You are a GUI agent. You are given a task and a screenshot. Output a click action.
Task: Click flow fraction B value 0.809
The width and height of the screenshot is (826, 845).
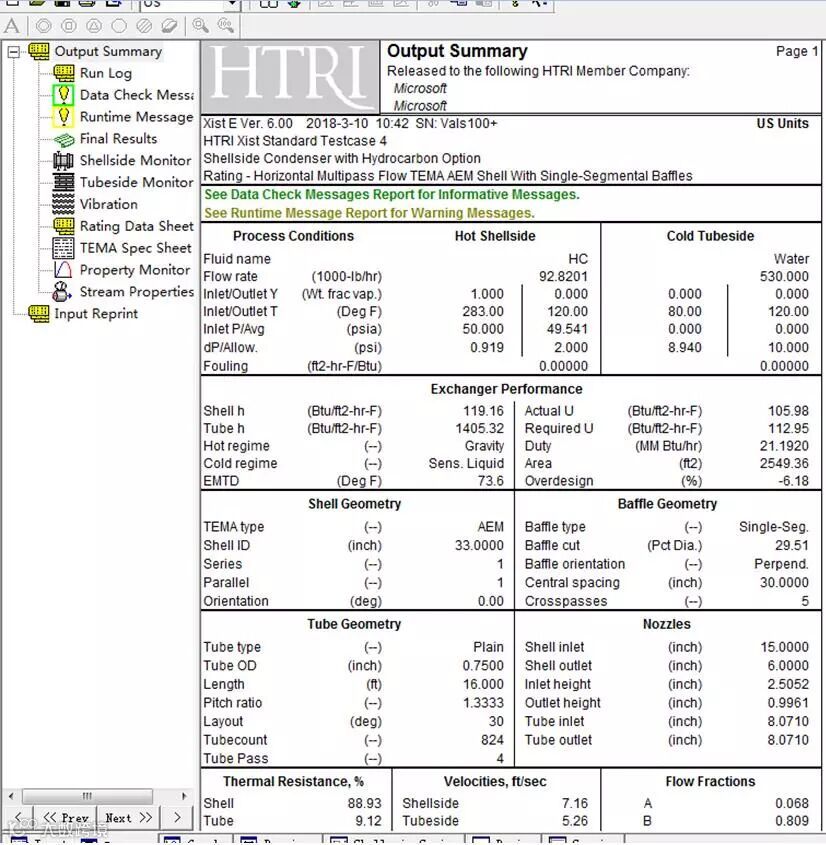792,821
